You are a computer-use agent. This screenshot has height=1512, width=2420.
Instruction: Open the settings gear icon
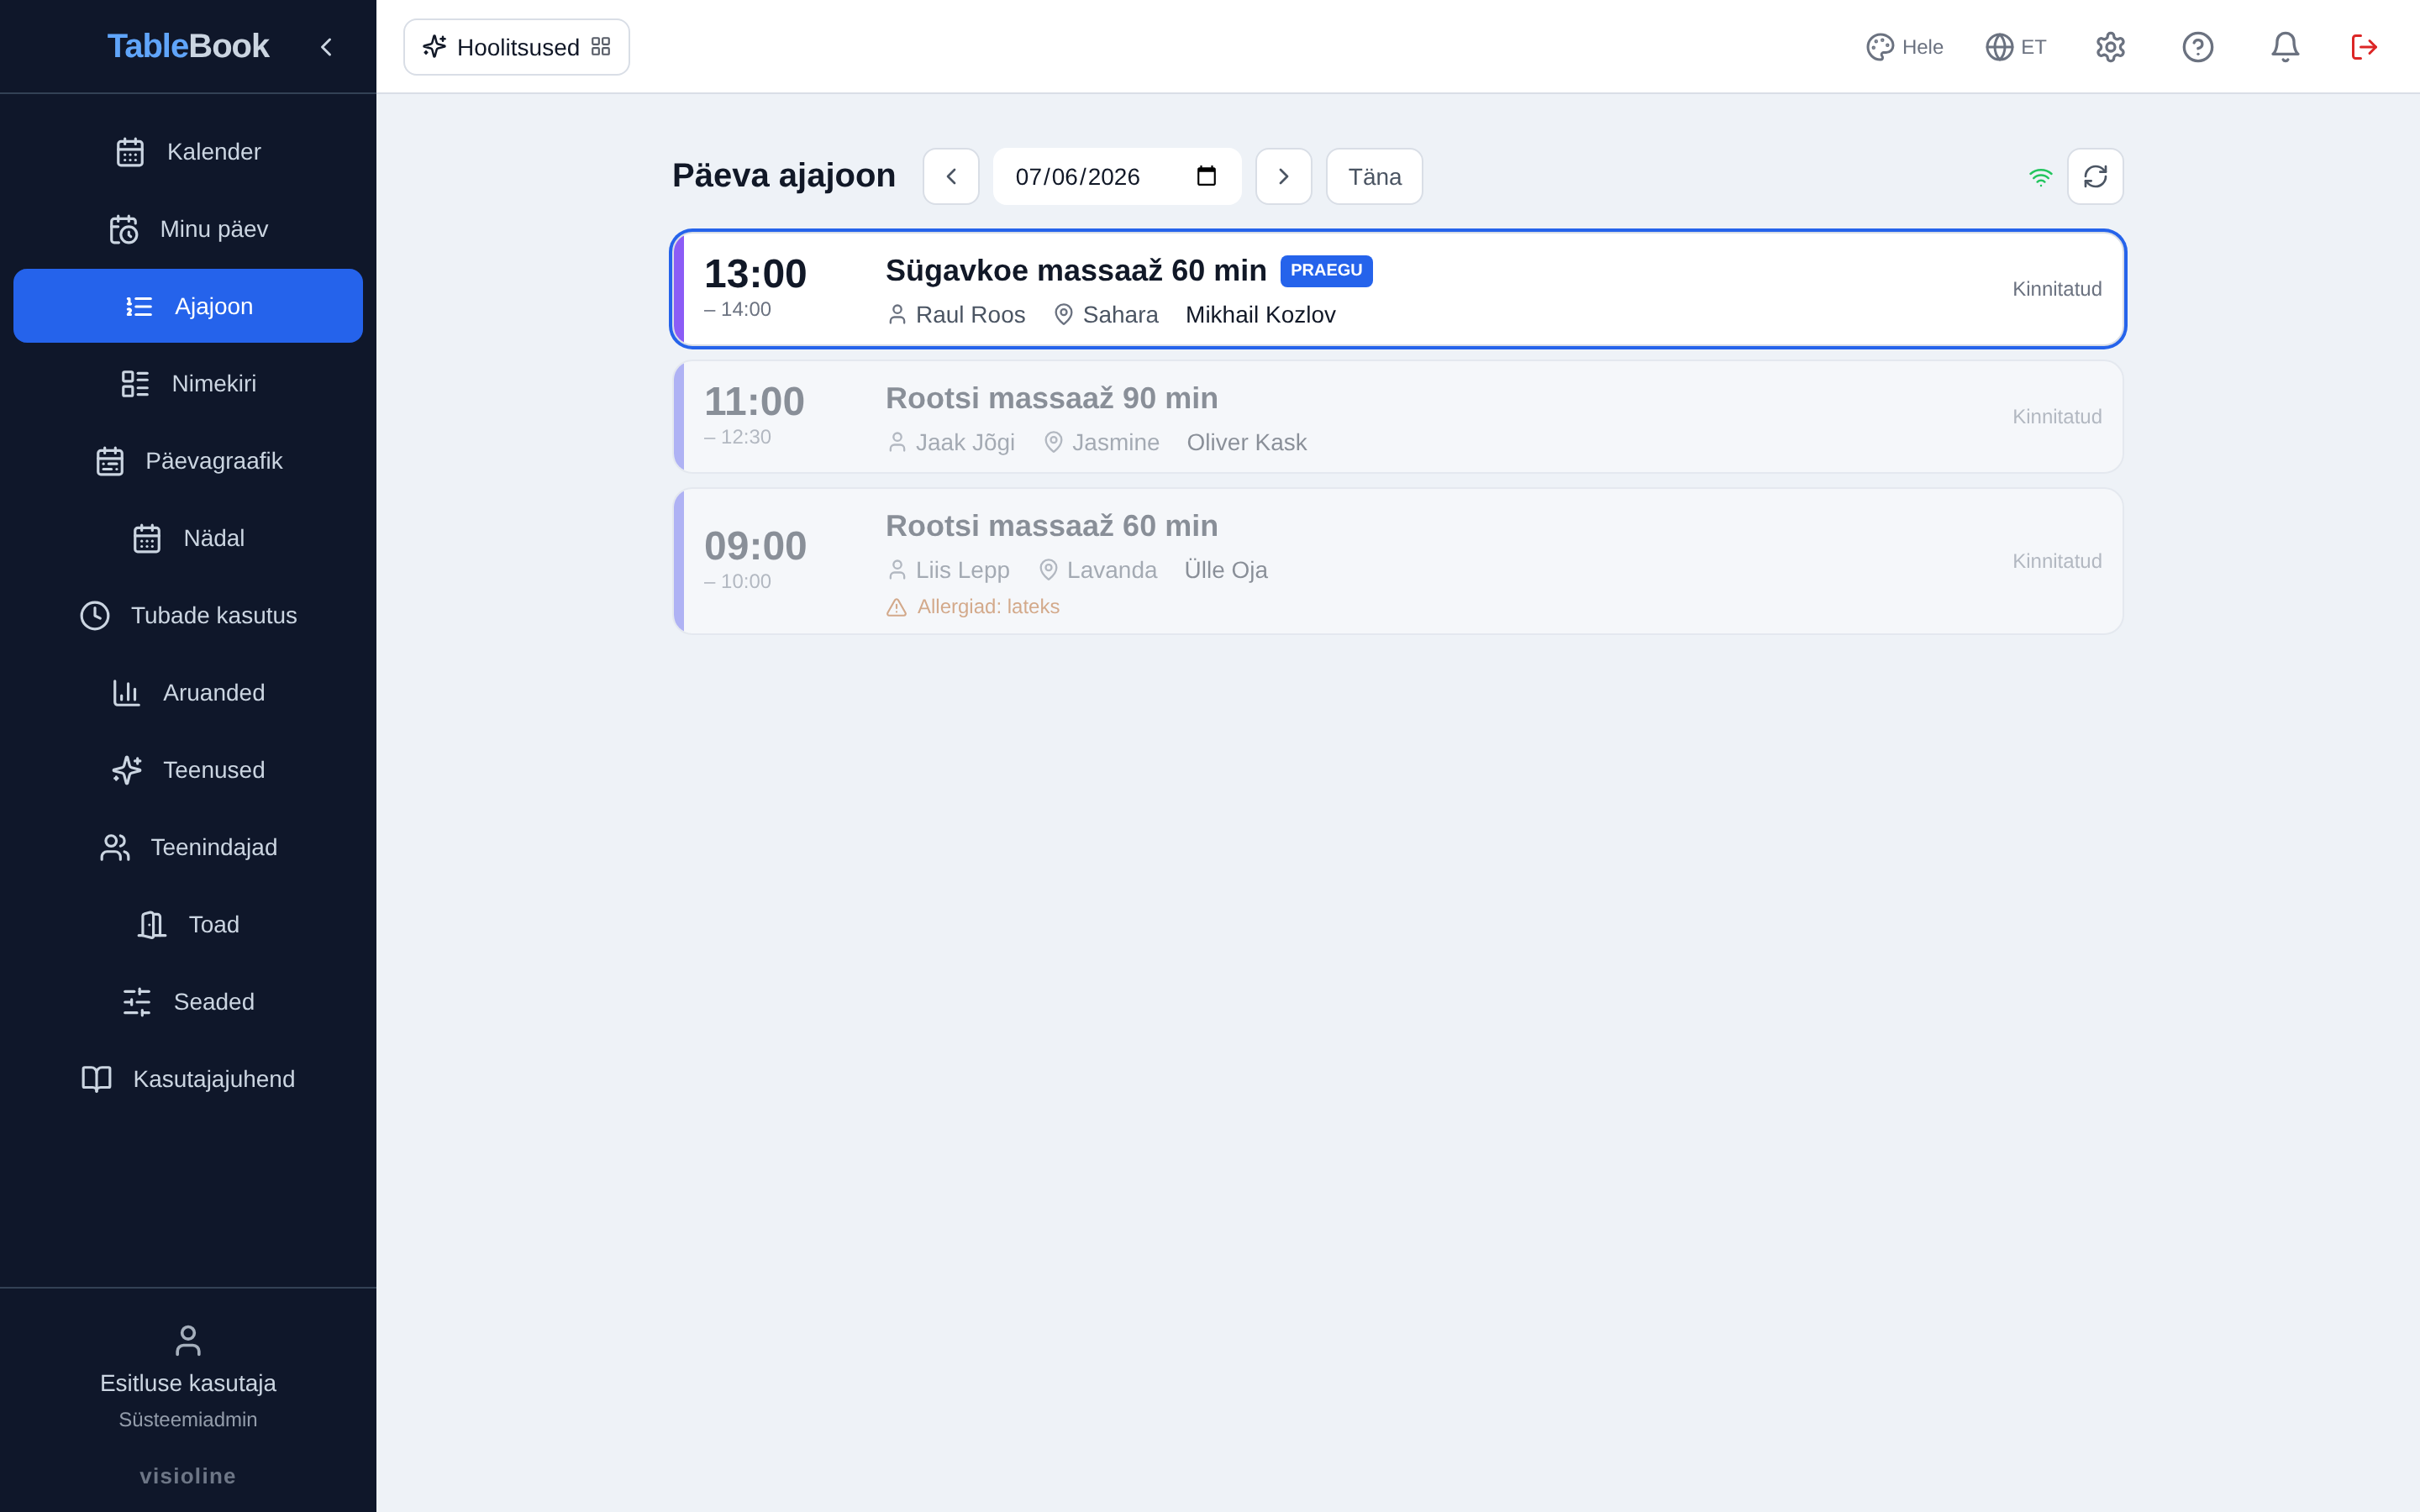(2110, 47)
